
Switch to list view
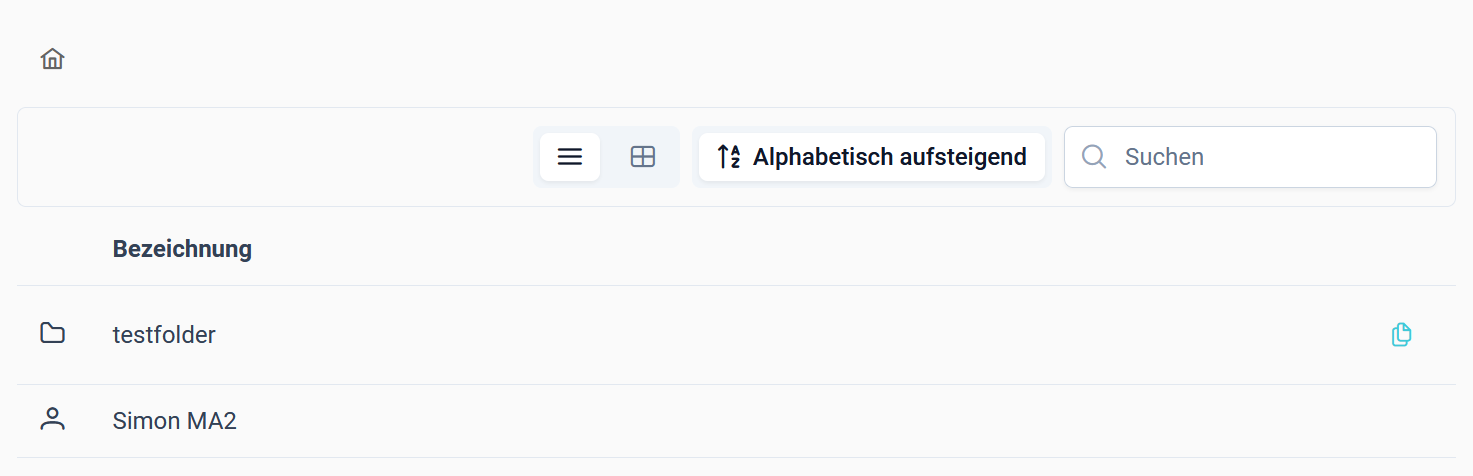point(570,157)
